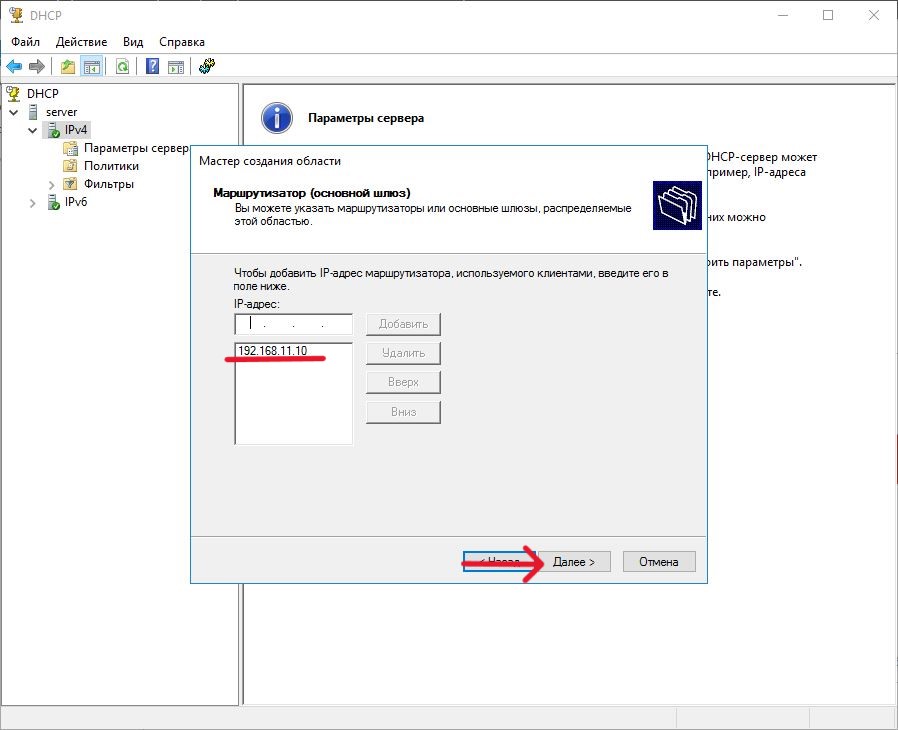Click the Далее button
898x730 pixels.
click(574, 562)
